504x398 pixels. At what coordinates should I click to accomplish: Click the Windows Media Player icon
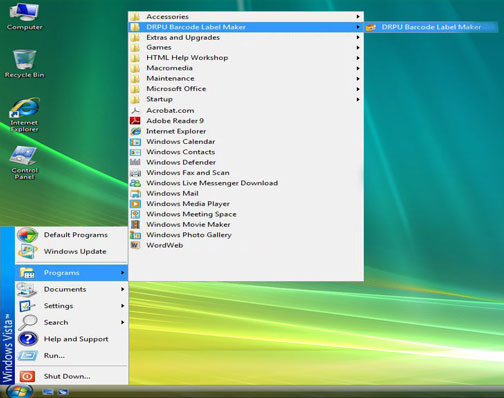135,204
